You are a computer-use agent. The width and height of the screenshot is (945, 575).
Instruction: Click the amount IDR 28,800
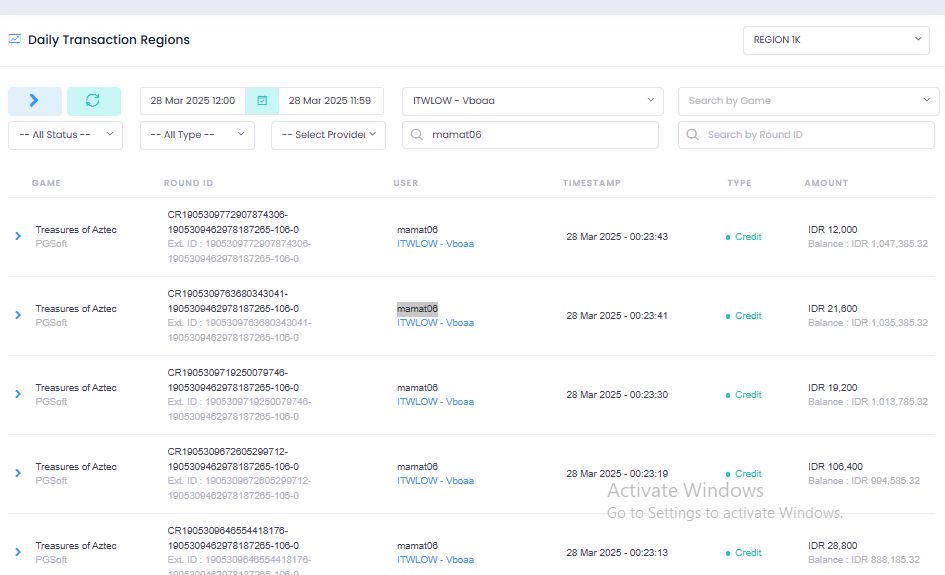(832, 545)
